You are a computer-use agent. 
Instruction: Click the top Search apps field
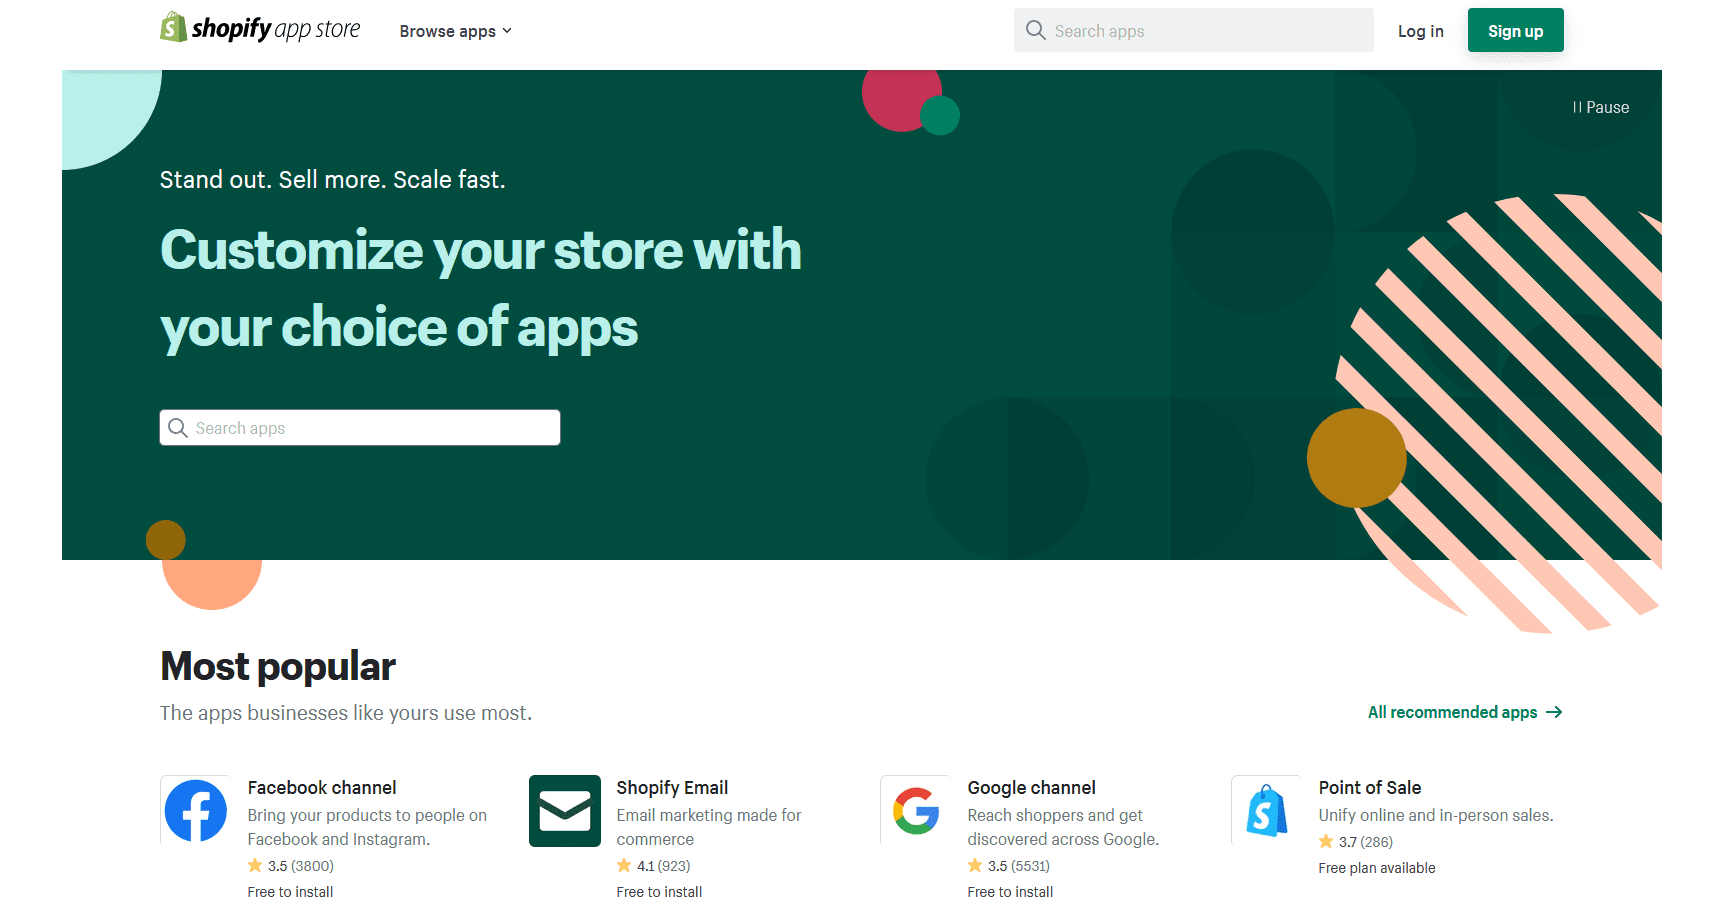pos(1193,30)
